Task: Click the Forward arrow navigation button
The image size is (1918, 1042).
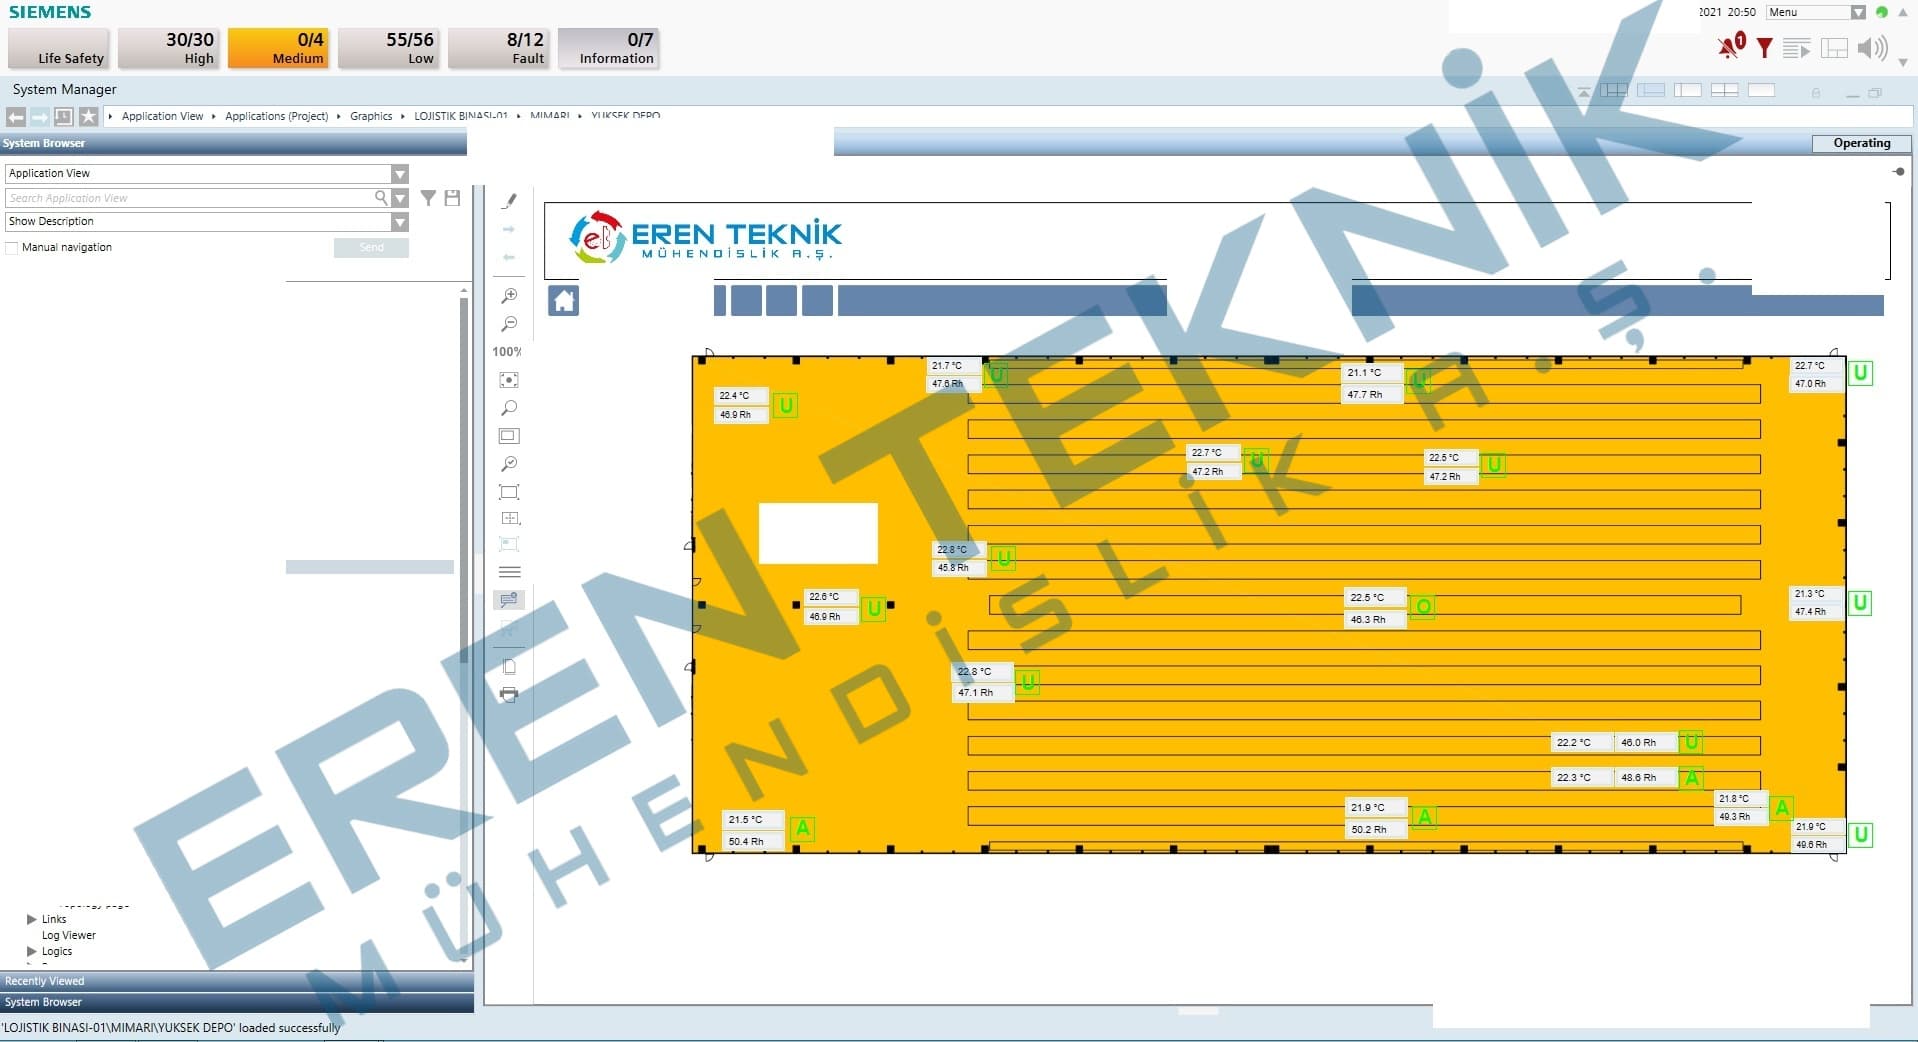Action: pyautogui.click(x=39, y=116)
